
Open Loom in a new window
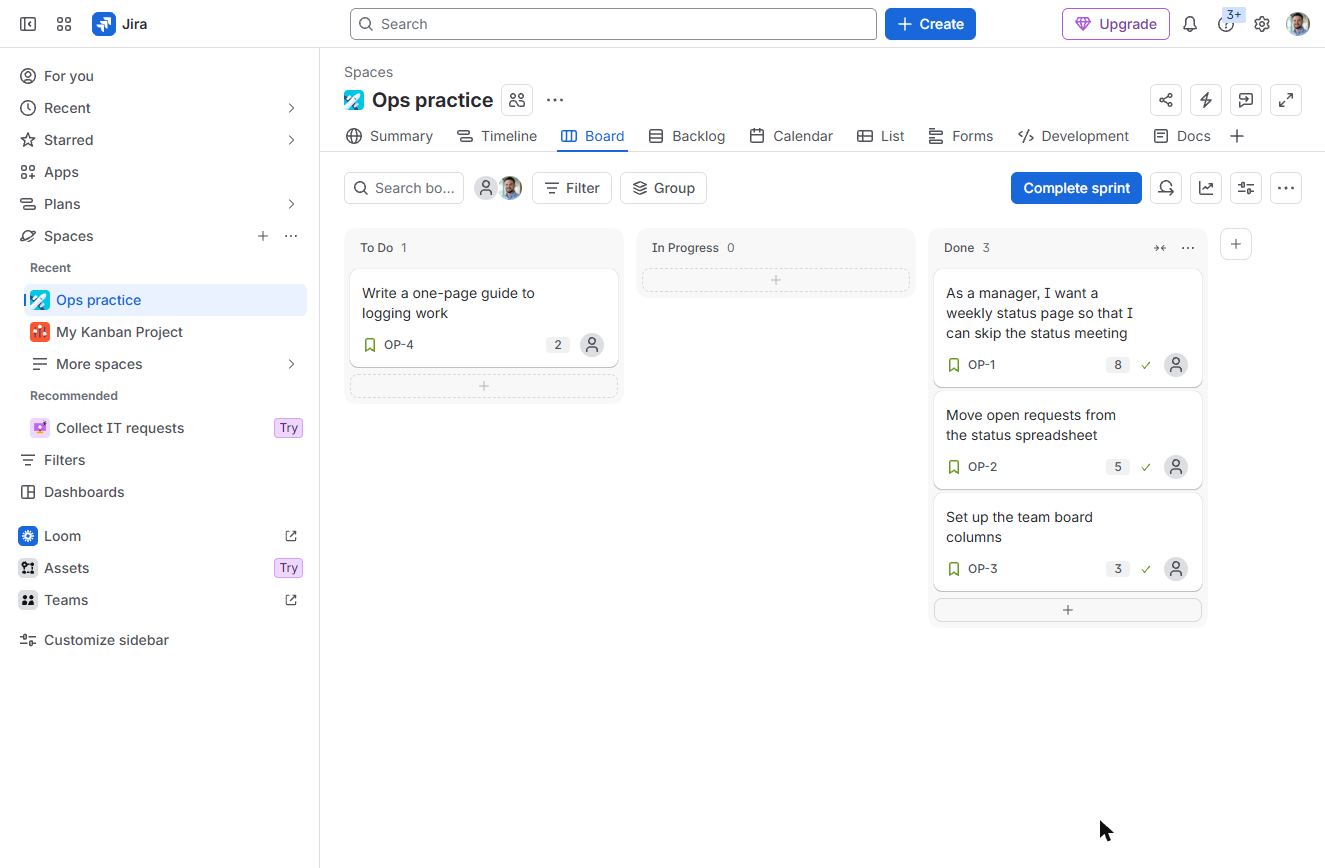tap(291, 536)
